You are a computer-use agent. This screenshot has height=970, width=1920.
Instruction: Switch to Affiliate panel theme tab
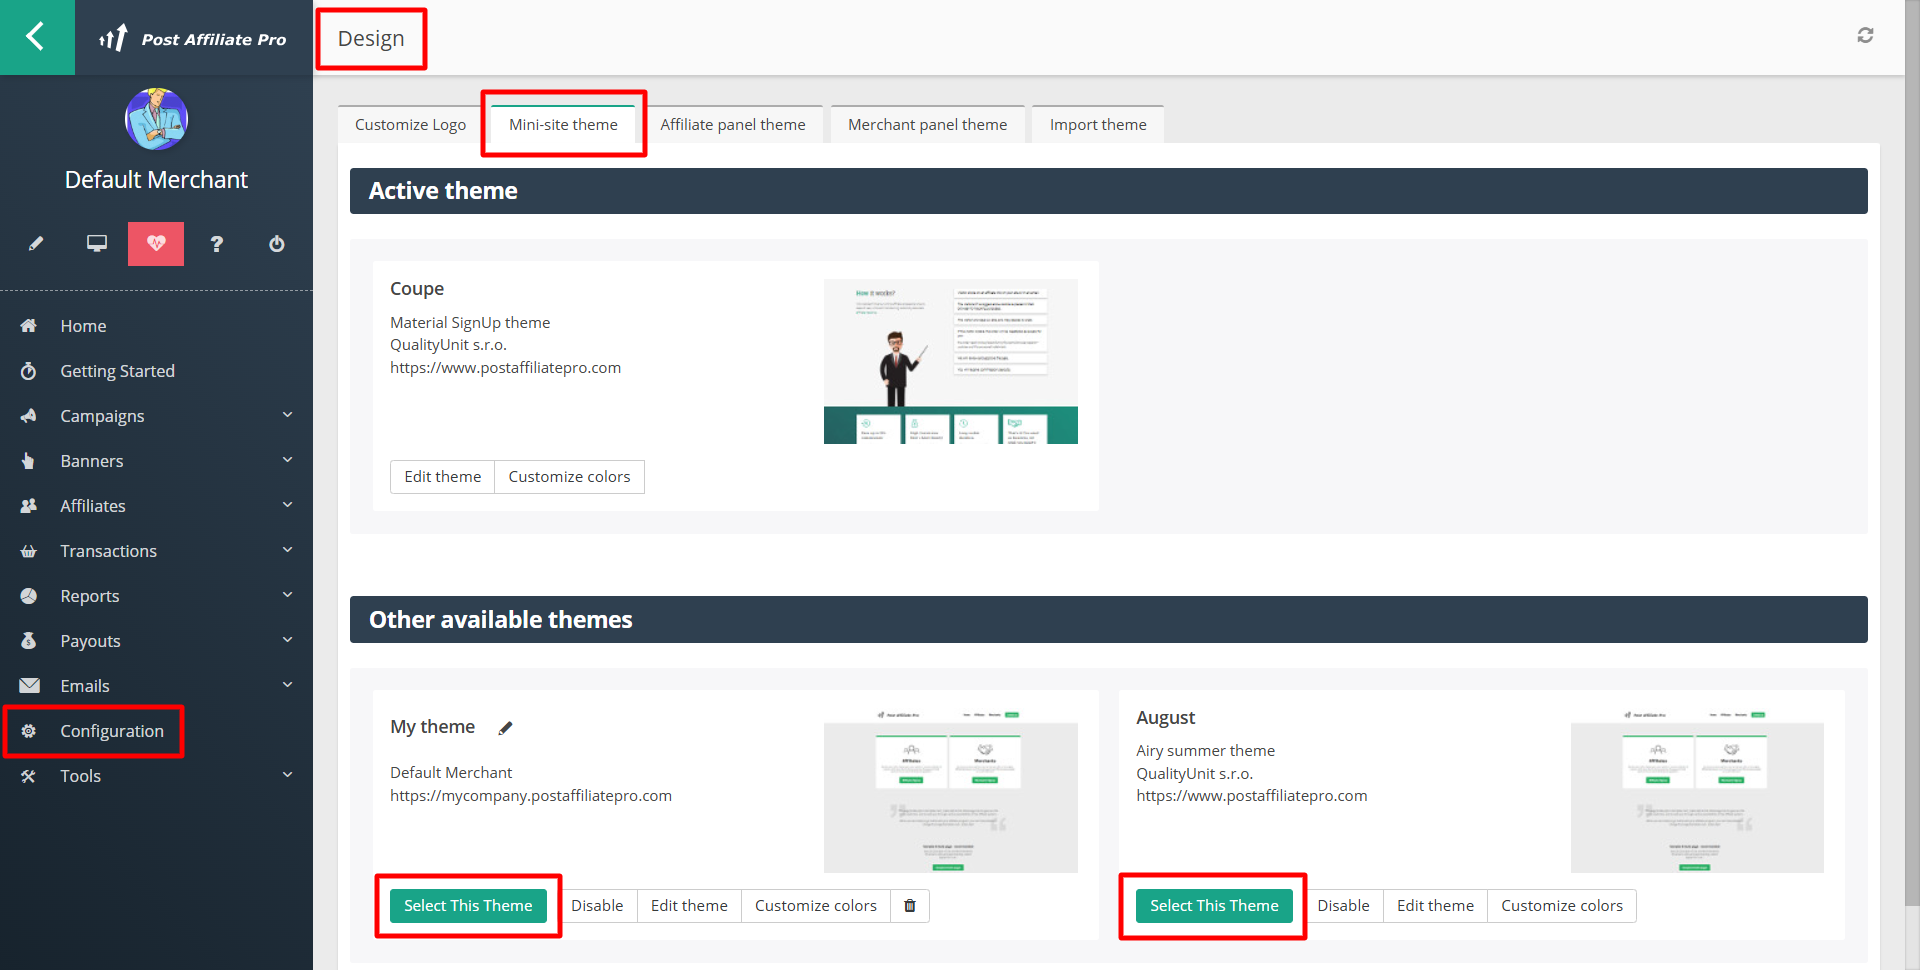click(x=732, y=125)
